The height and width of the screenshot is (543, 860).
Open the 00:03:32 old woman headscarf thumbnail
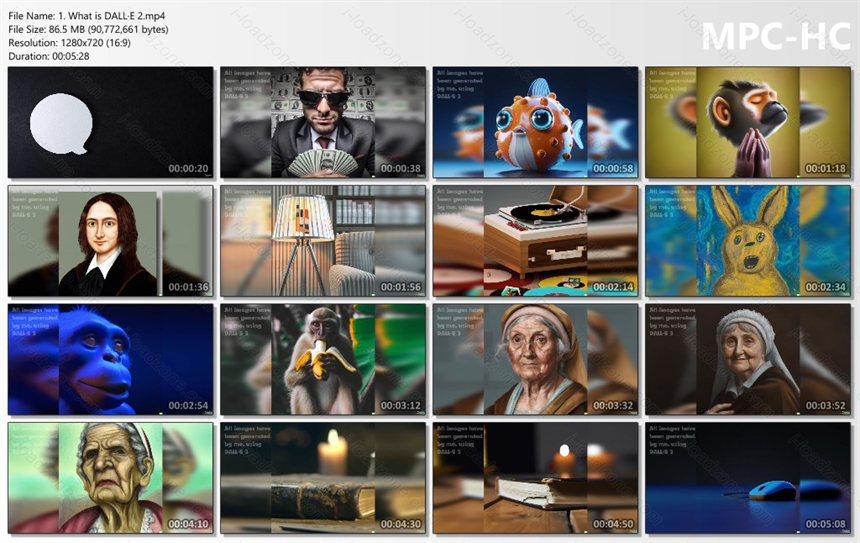coord(535,359)
